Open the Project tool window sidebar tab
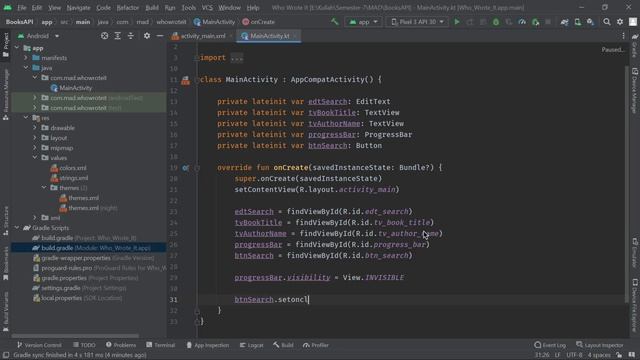640x360 pixels. tap(5, 44)
